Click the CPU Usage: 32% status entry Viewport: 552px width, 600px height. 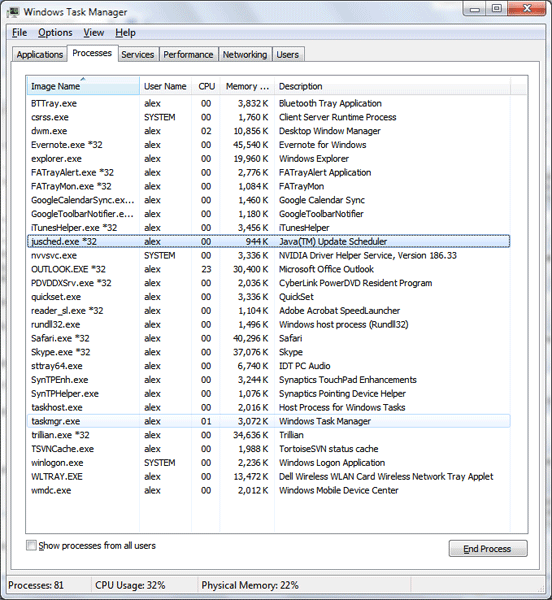tap(130, 585)
